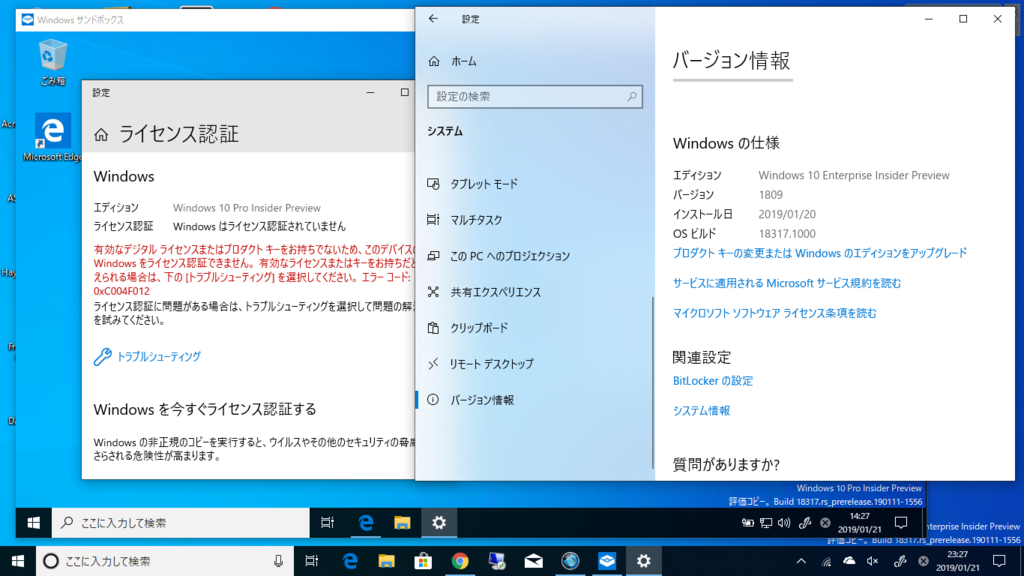
Task: Open the BitLocker の設定 link
Action: pos(713,381)
